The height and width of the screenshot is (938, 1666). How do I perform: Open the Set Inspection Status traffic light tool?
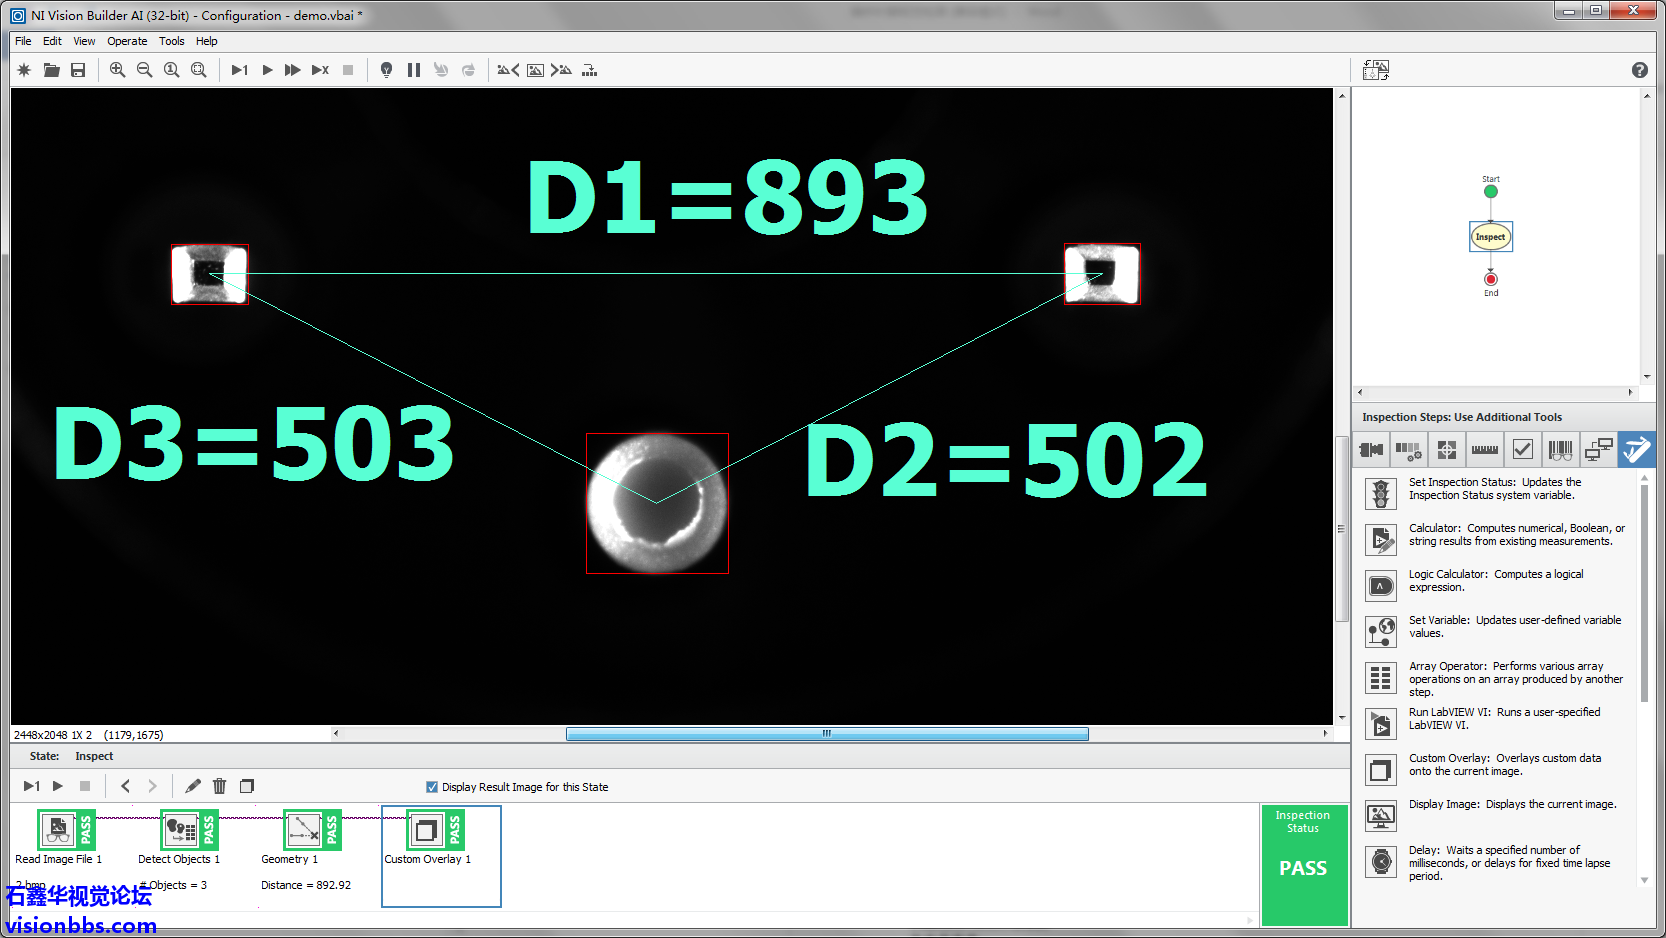click(x=1381, y=493)
